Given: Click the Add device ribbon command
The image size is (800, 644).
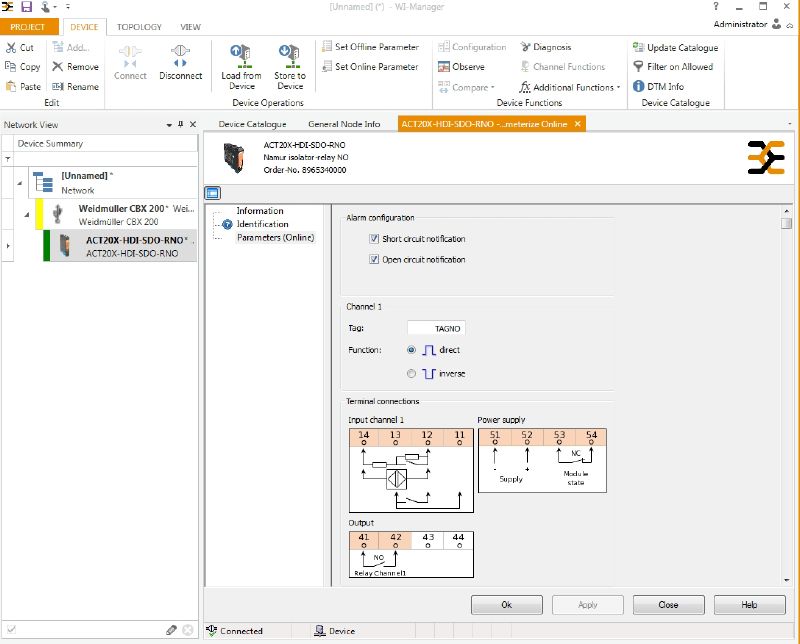Looking at the screenshot, I should click(70, 47).
